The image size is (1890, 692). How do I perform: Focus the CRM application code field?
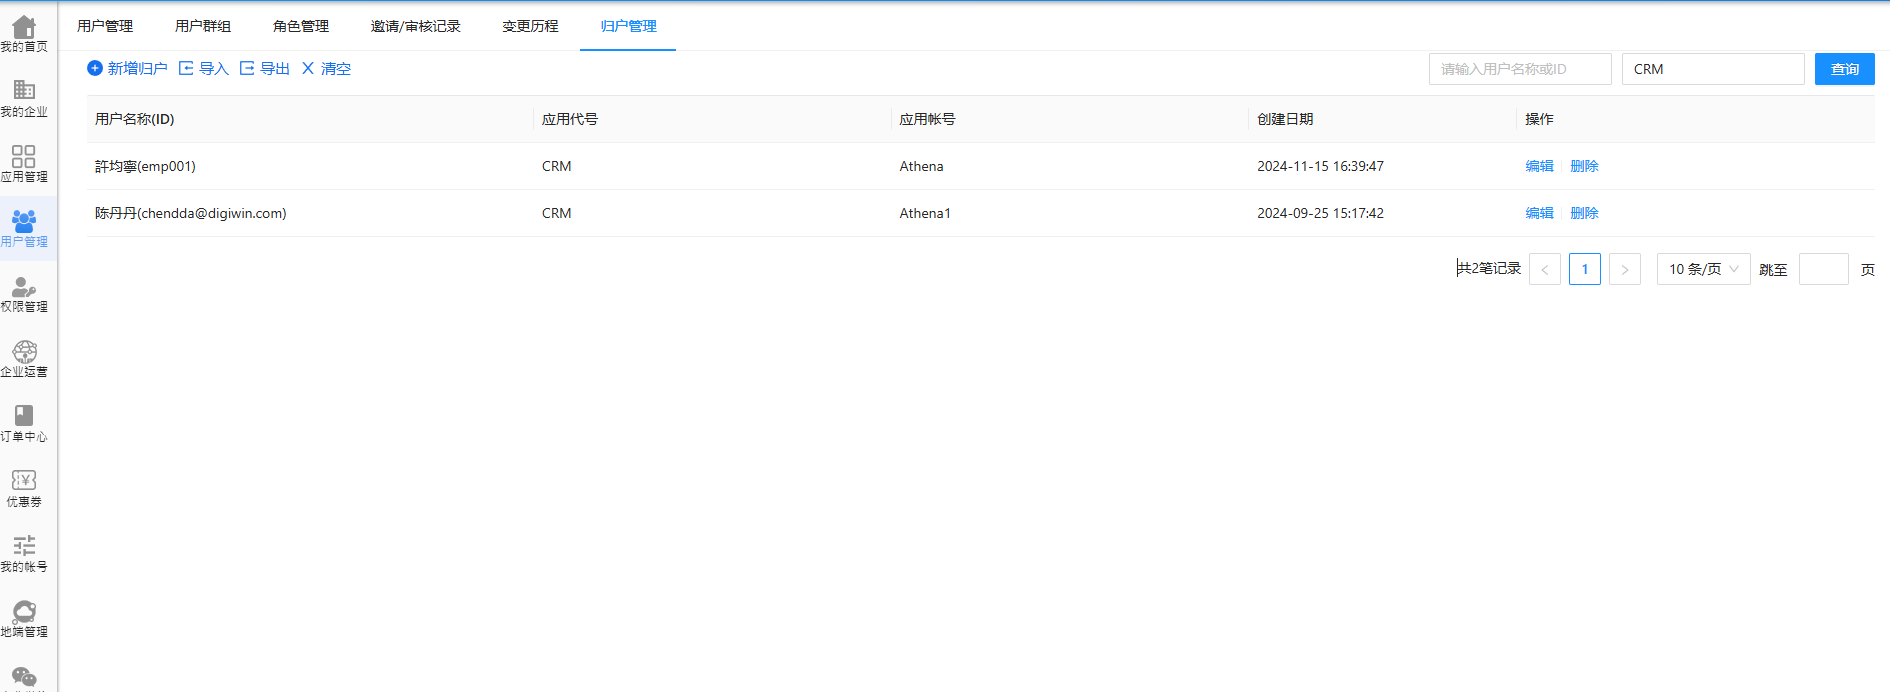point(1713,69)
